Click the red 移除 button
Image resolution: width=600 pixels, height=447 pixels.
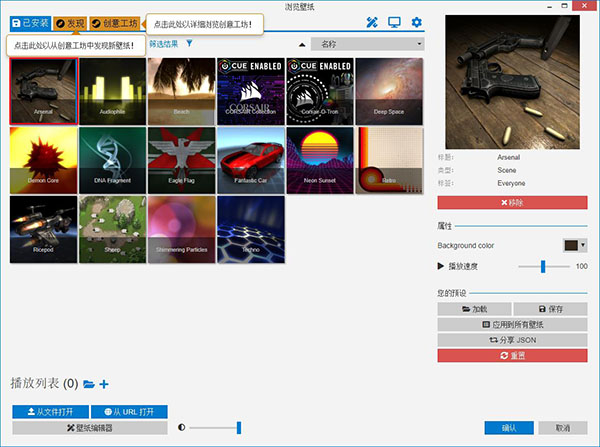(x=512, y=202)
